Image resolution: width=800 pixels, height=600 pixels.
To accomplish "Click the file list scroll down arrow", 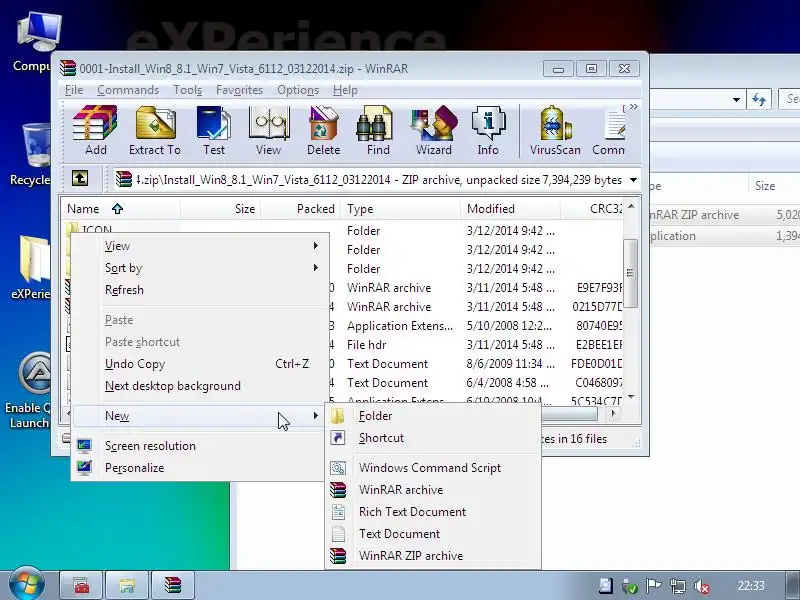I will (x=631, y=397).
